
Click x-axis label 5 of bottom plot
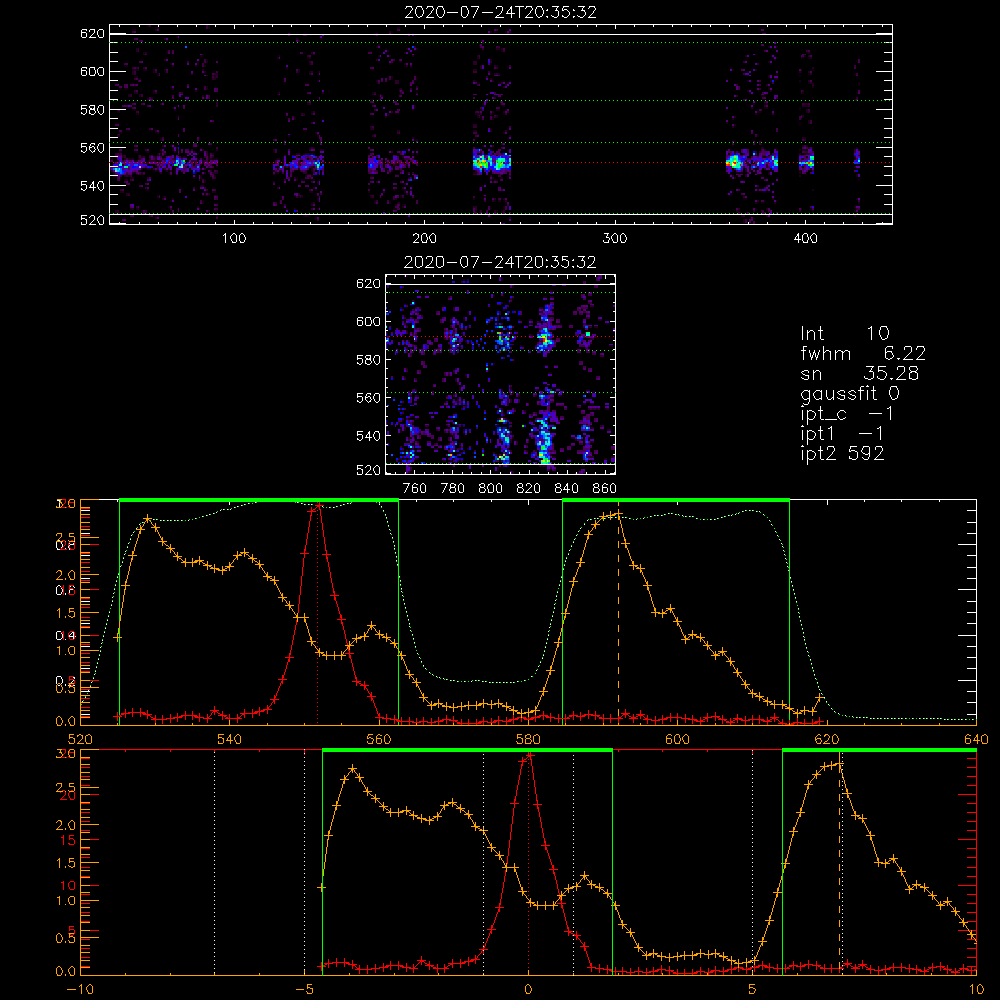click(752, 990)
